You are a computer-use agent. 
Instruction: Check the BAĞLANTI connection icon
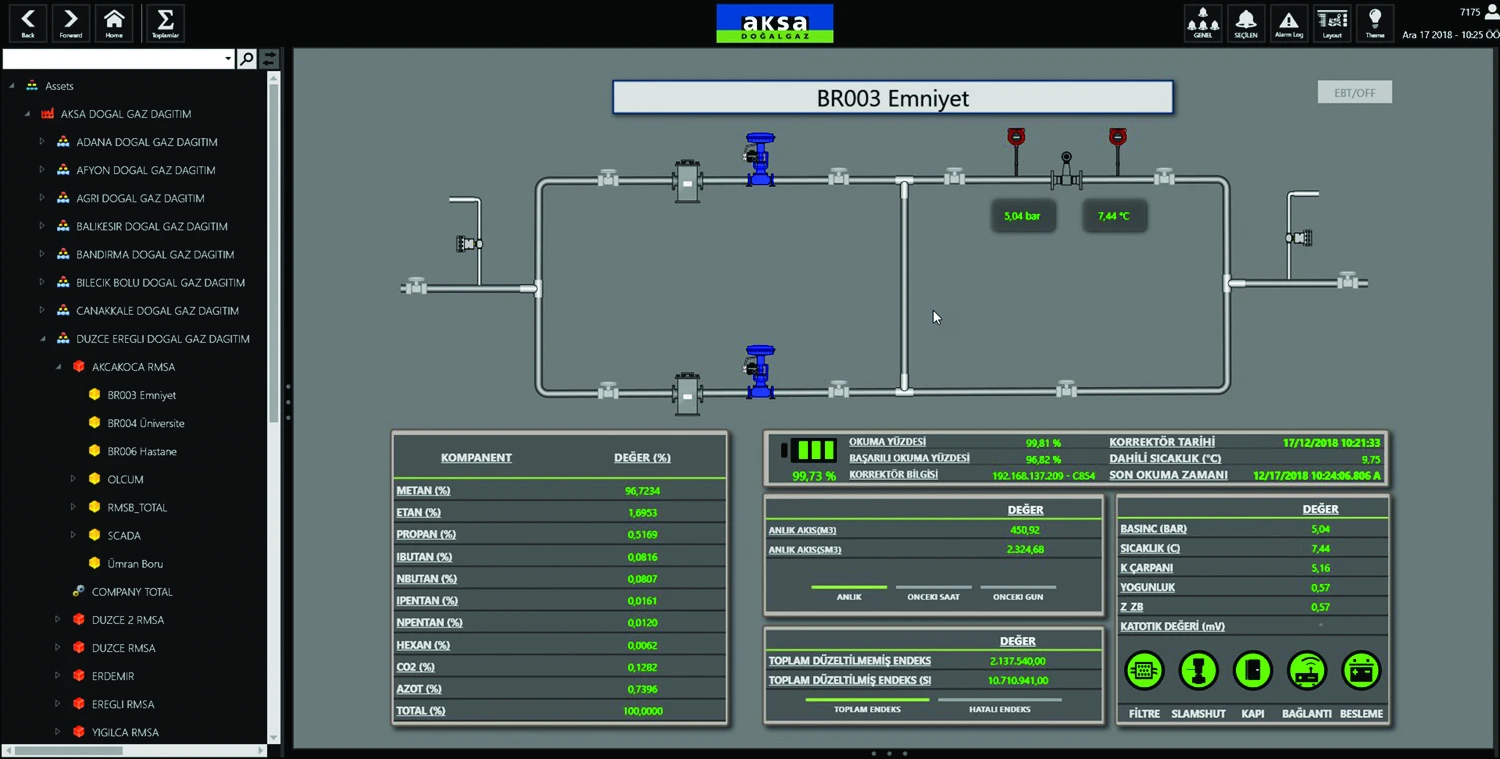coord(1307,671)
